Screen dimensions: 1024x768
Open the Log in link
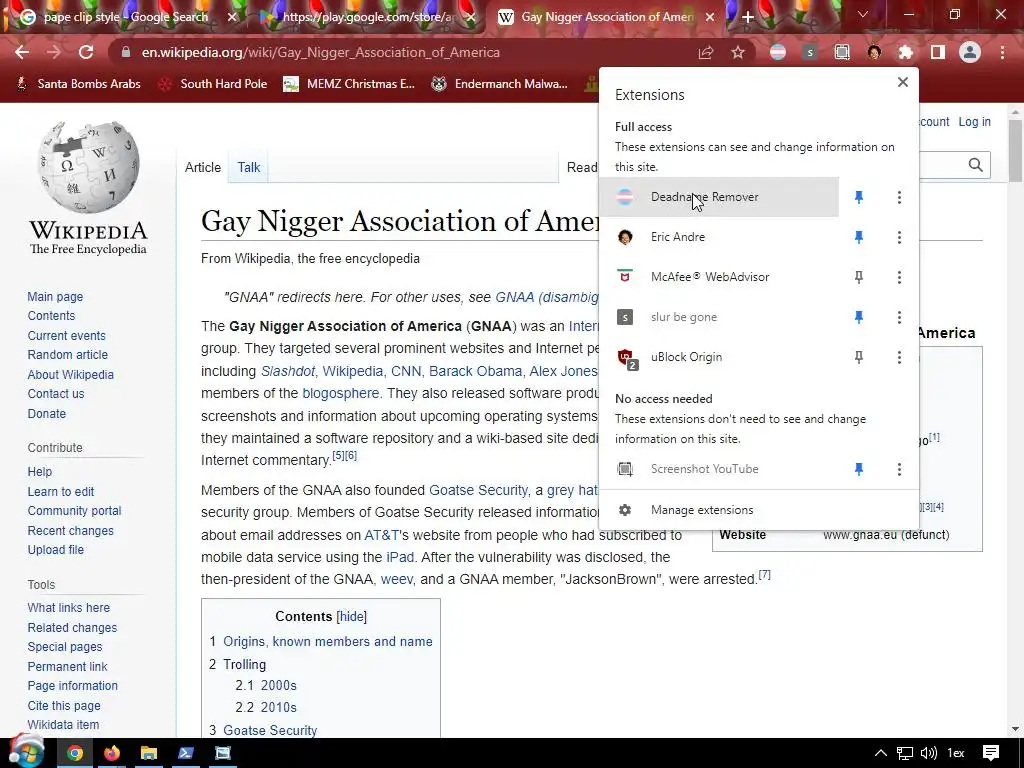point(974,122)
